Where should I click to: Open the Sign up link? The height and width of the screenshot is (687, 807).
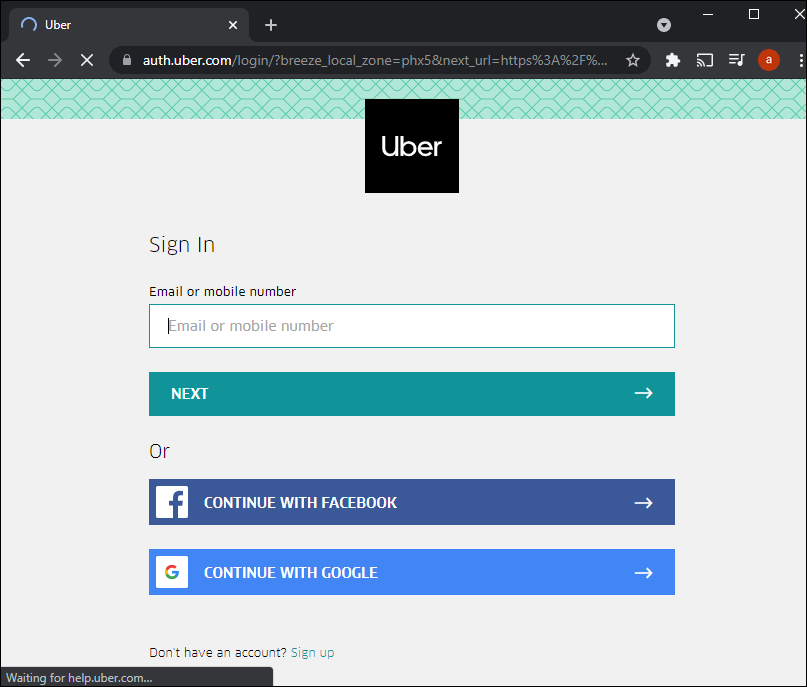pos(312,653)
